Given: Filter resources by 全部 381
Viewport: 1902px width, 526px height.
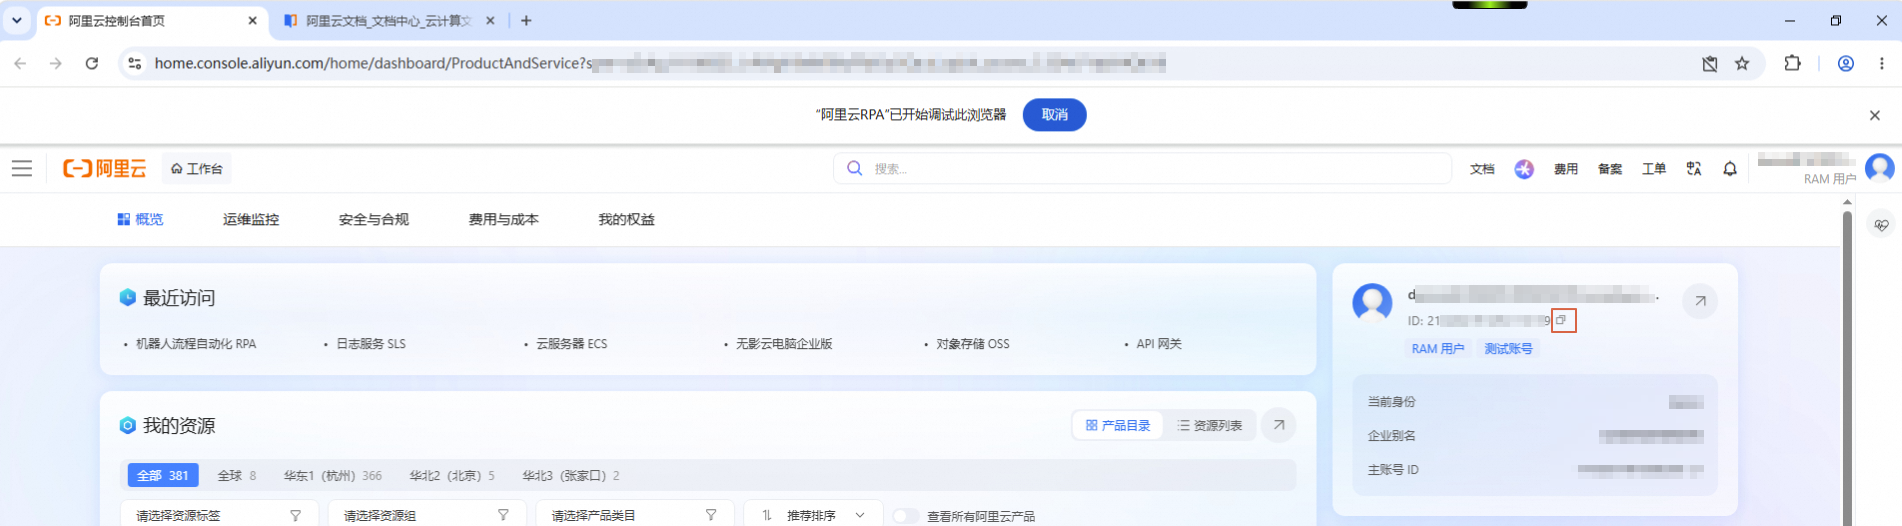Looking at the screenshot, I should [163, 476].
